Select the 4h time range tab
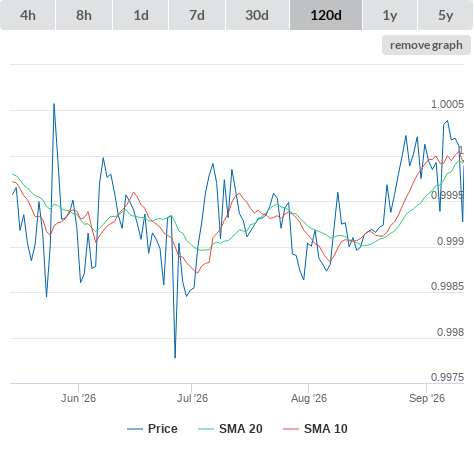This screenshot has width=474, height=455. coord(28,15)
